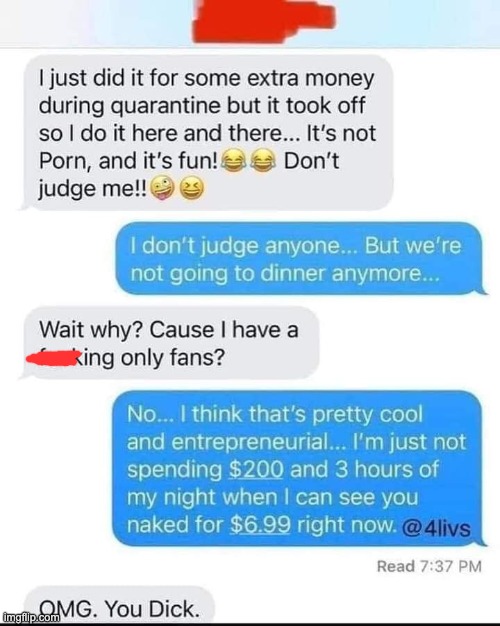The image size is (500, 626).
Task: Click the red censor mark before 'king'
Action: click(52, 357)
